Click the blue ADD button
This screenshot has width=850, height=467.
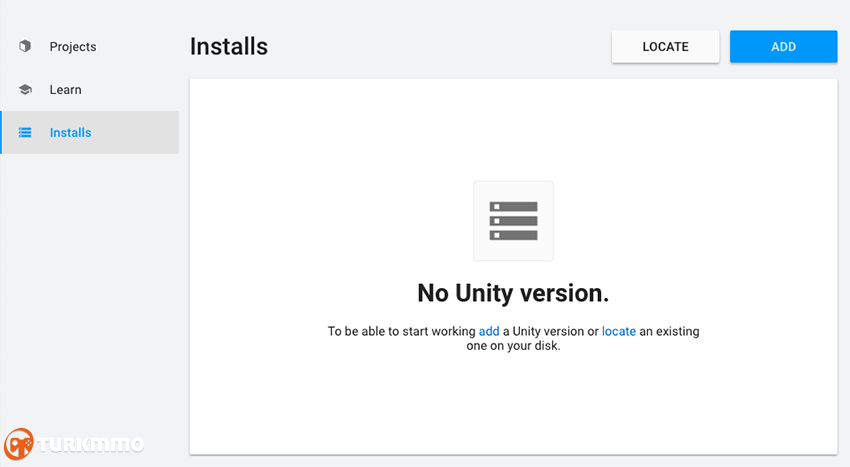(x=783, y=47)
